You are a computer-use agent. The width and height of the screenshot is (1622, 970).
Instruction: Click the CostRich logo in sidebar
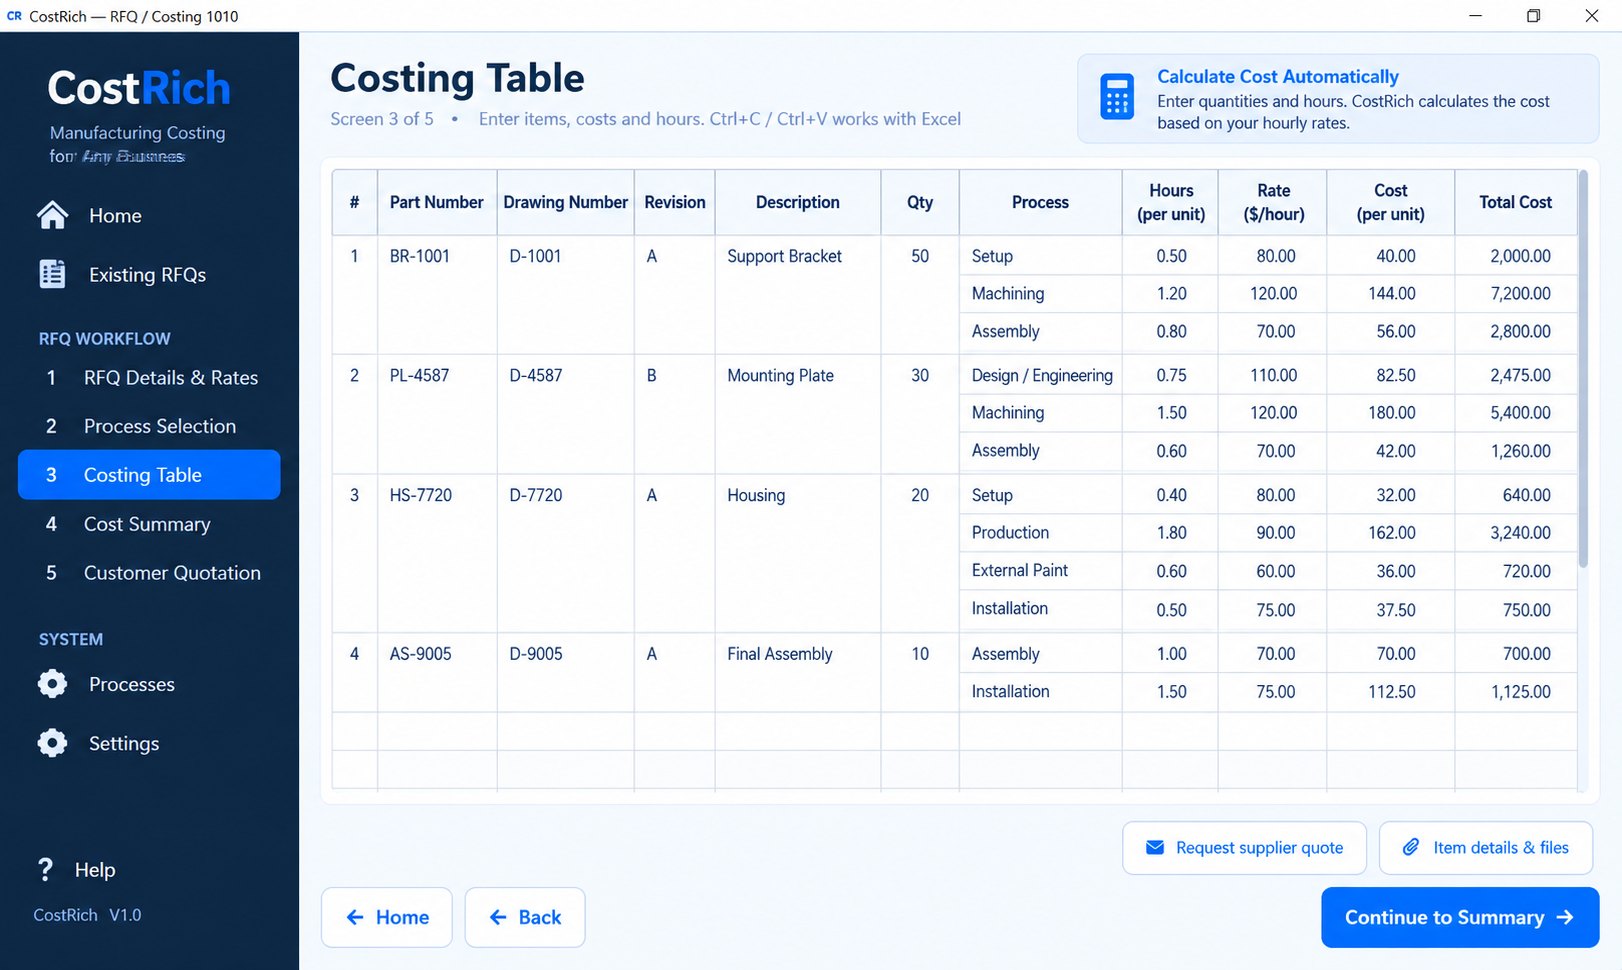click(x=139, y=88)
